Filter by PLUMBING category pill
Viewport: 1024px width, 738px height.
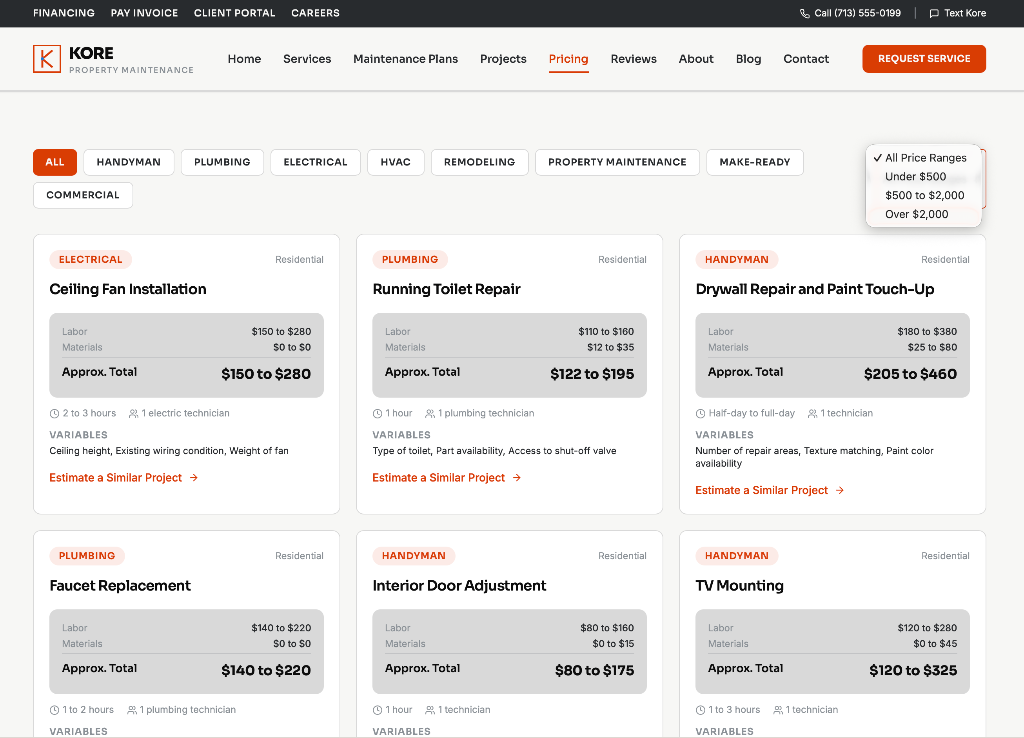pyautogui.click(x=222, y=162)
